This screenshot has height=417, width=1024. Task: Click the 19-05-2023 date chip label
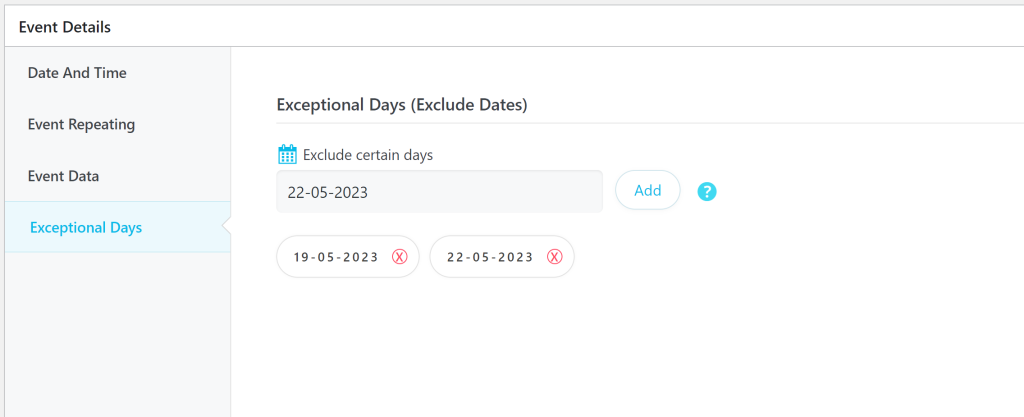[x=336, y=257]
